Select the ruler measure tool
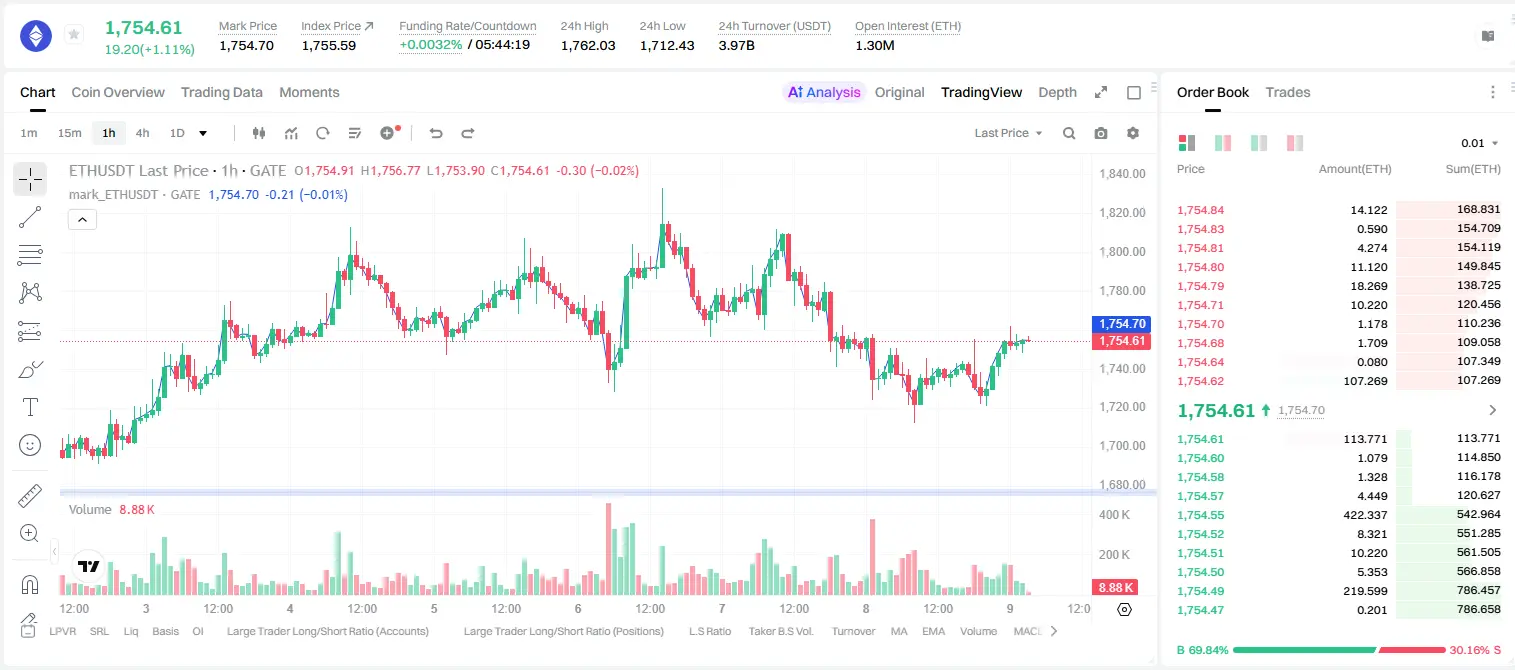The width and height of the screenshot is (1515, 670). [30, 496]
